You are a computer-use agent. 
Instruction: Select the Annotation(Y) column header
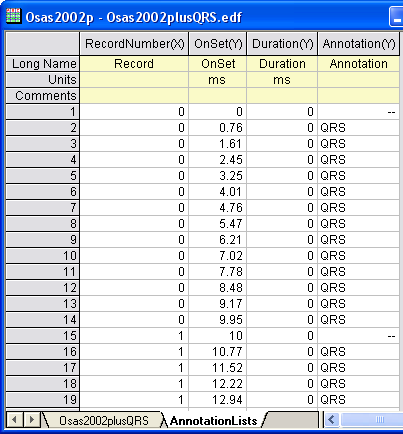[358, 44]
